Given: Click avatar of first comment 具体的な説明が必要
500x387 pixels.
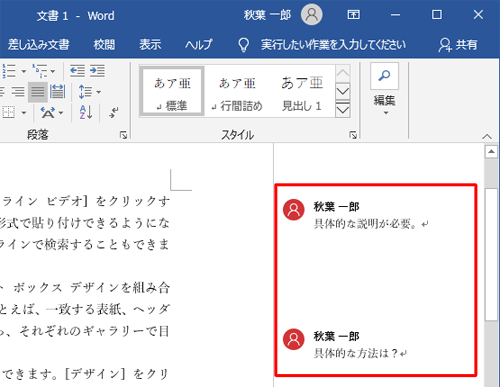Looking at the screenshot, I should click(x=294, y=210).
